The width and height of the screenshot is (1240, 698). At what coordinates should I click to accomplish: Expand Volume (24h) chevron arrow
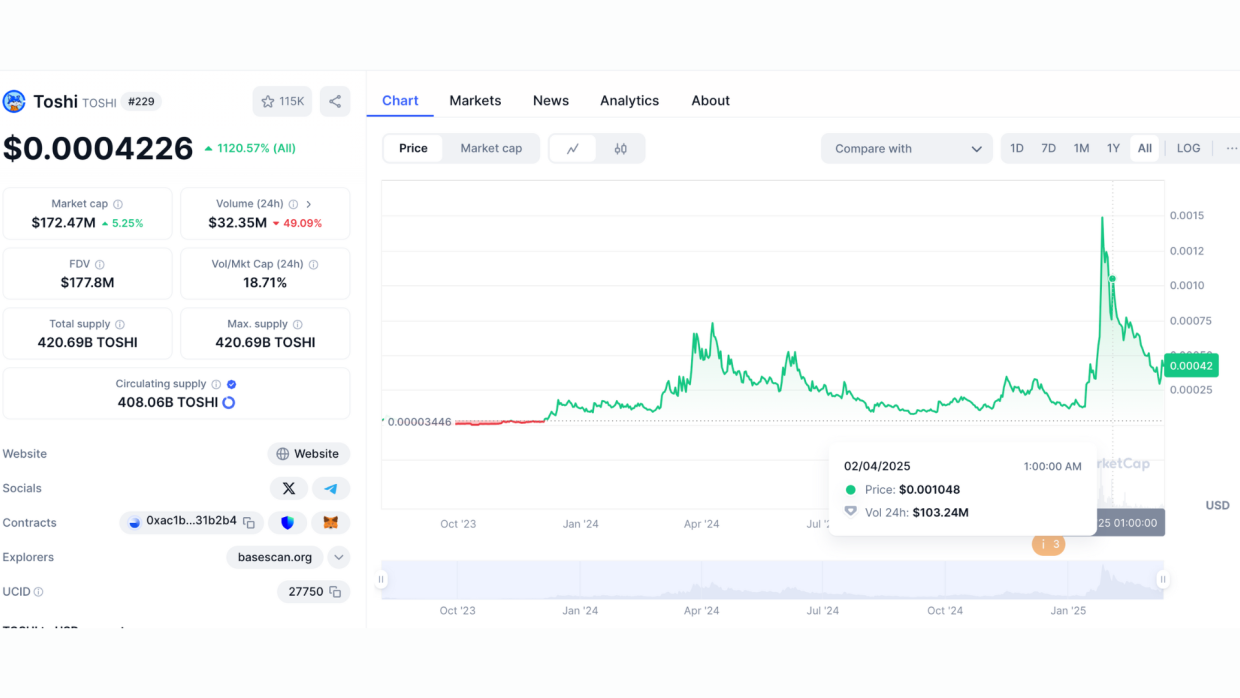[x=309, y=204]
